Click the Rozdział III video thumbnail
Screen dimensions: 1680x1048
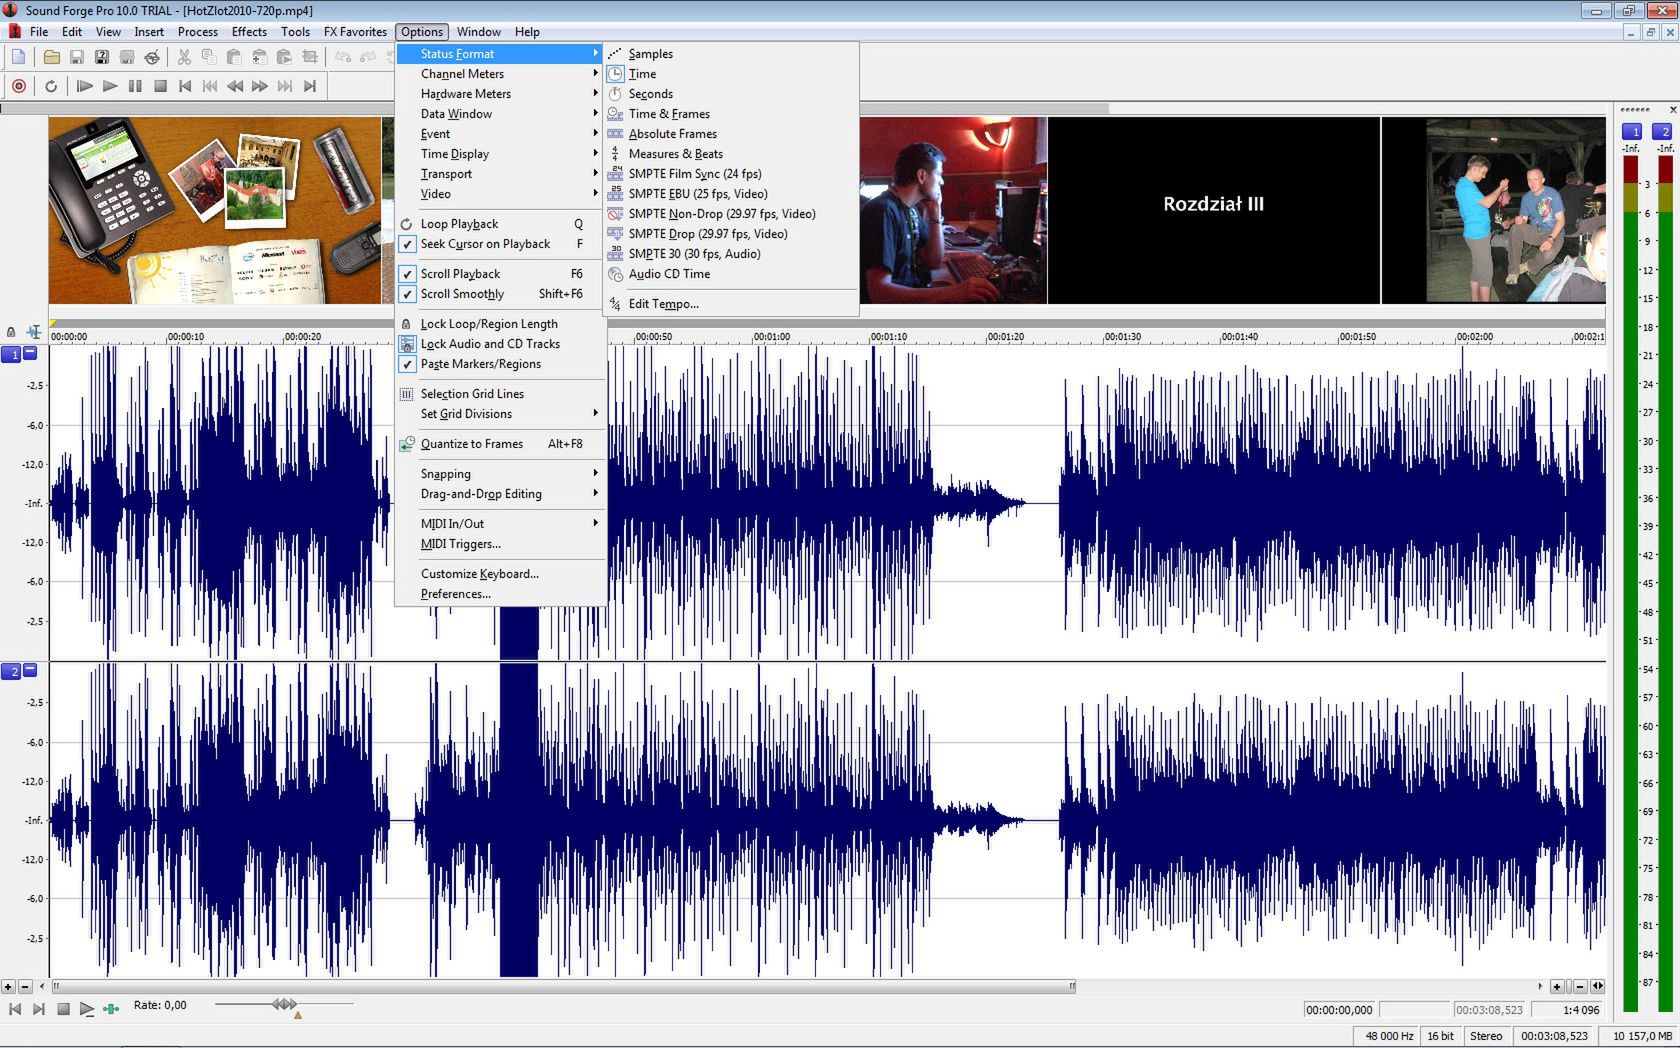(1213, 210)
